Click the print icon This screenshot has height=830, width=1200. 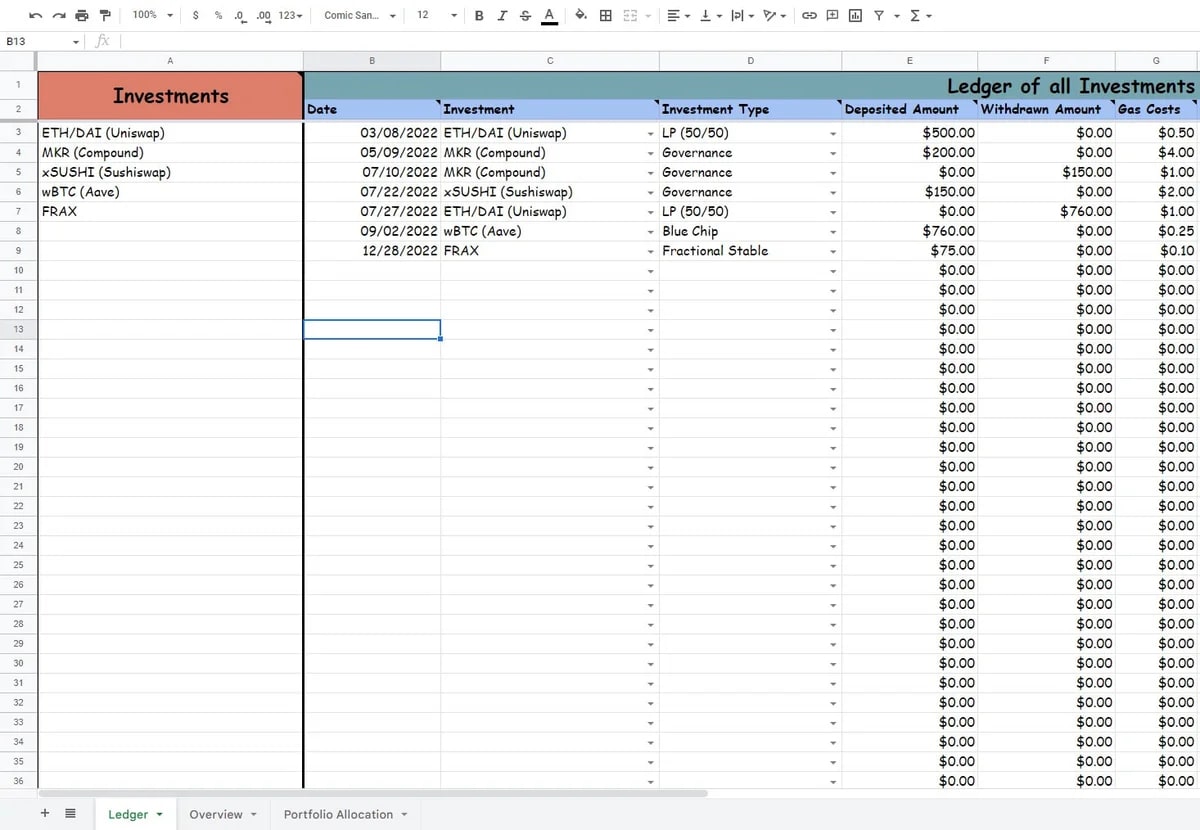click(x=82, y=16)
